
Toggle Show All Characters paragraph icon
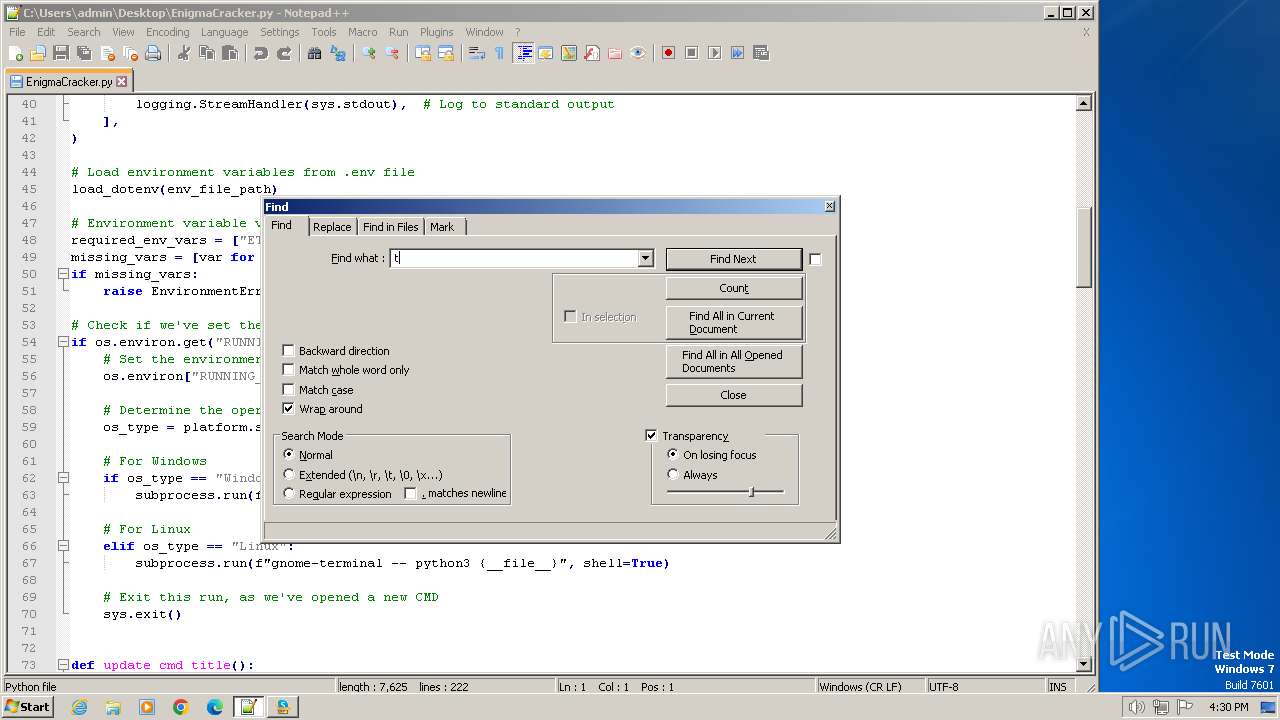500,53
